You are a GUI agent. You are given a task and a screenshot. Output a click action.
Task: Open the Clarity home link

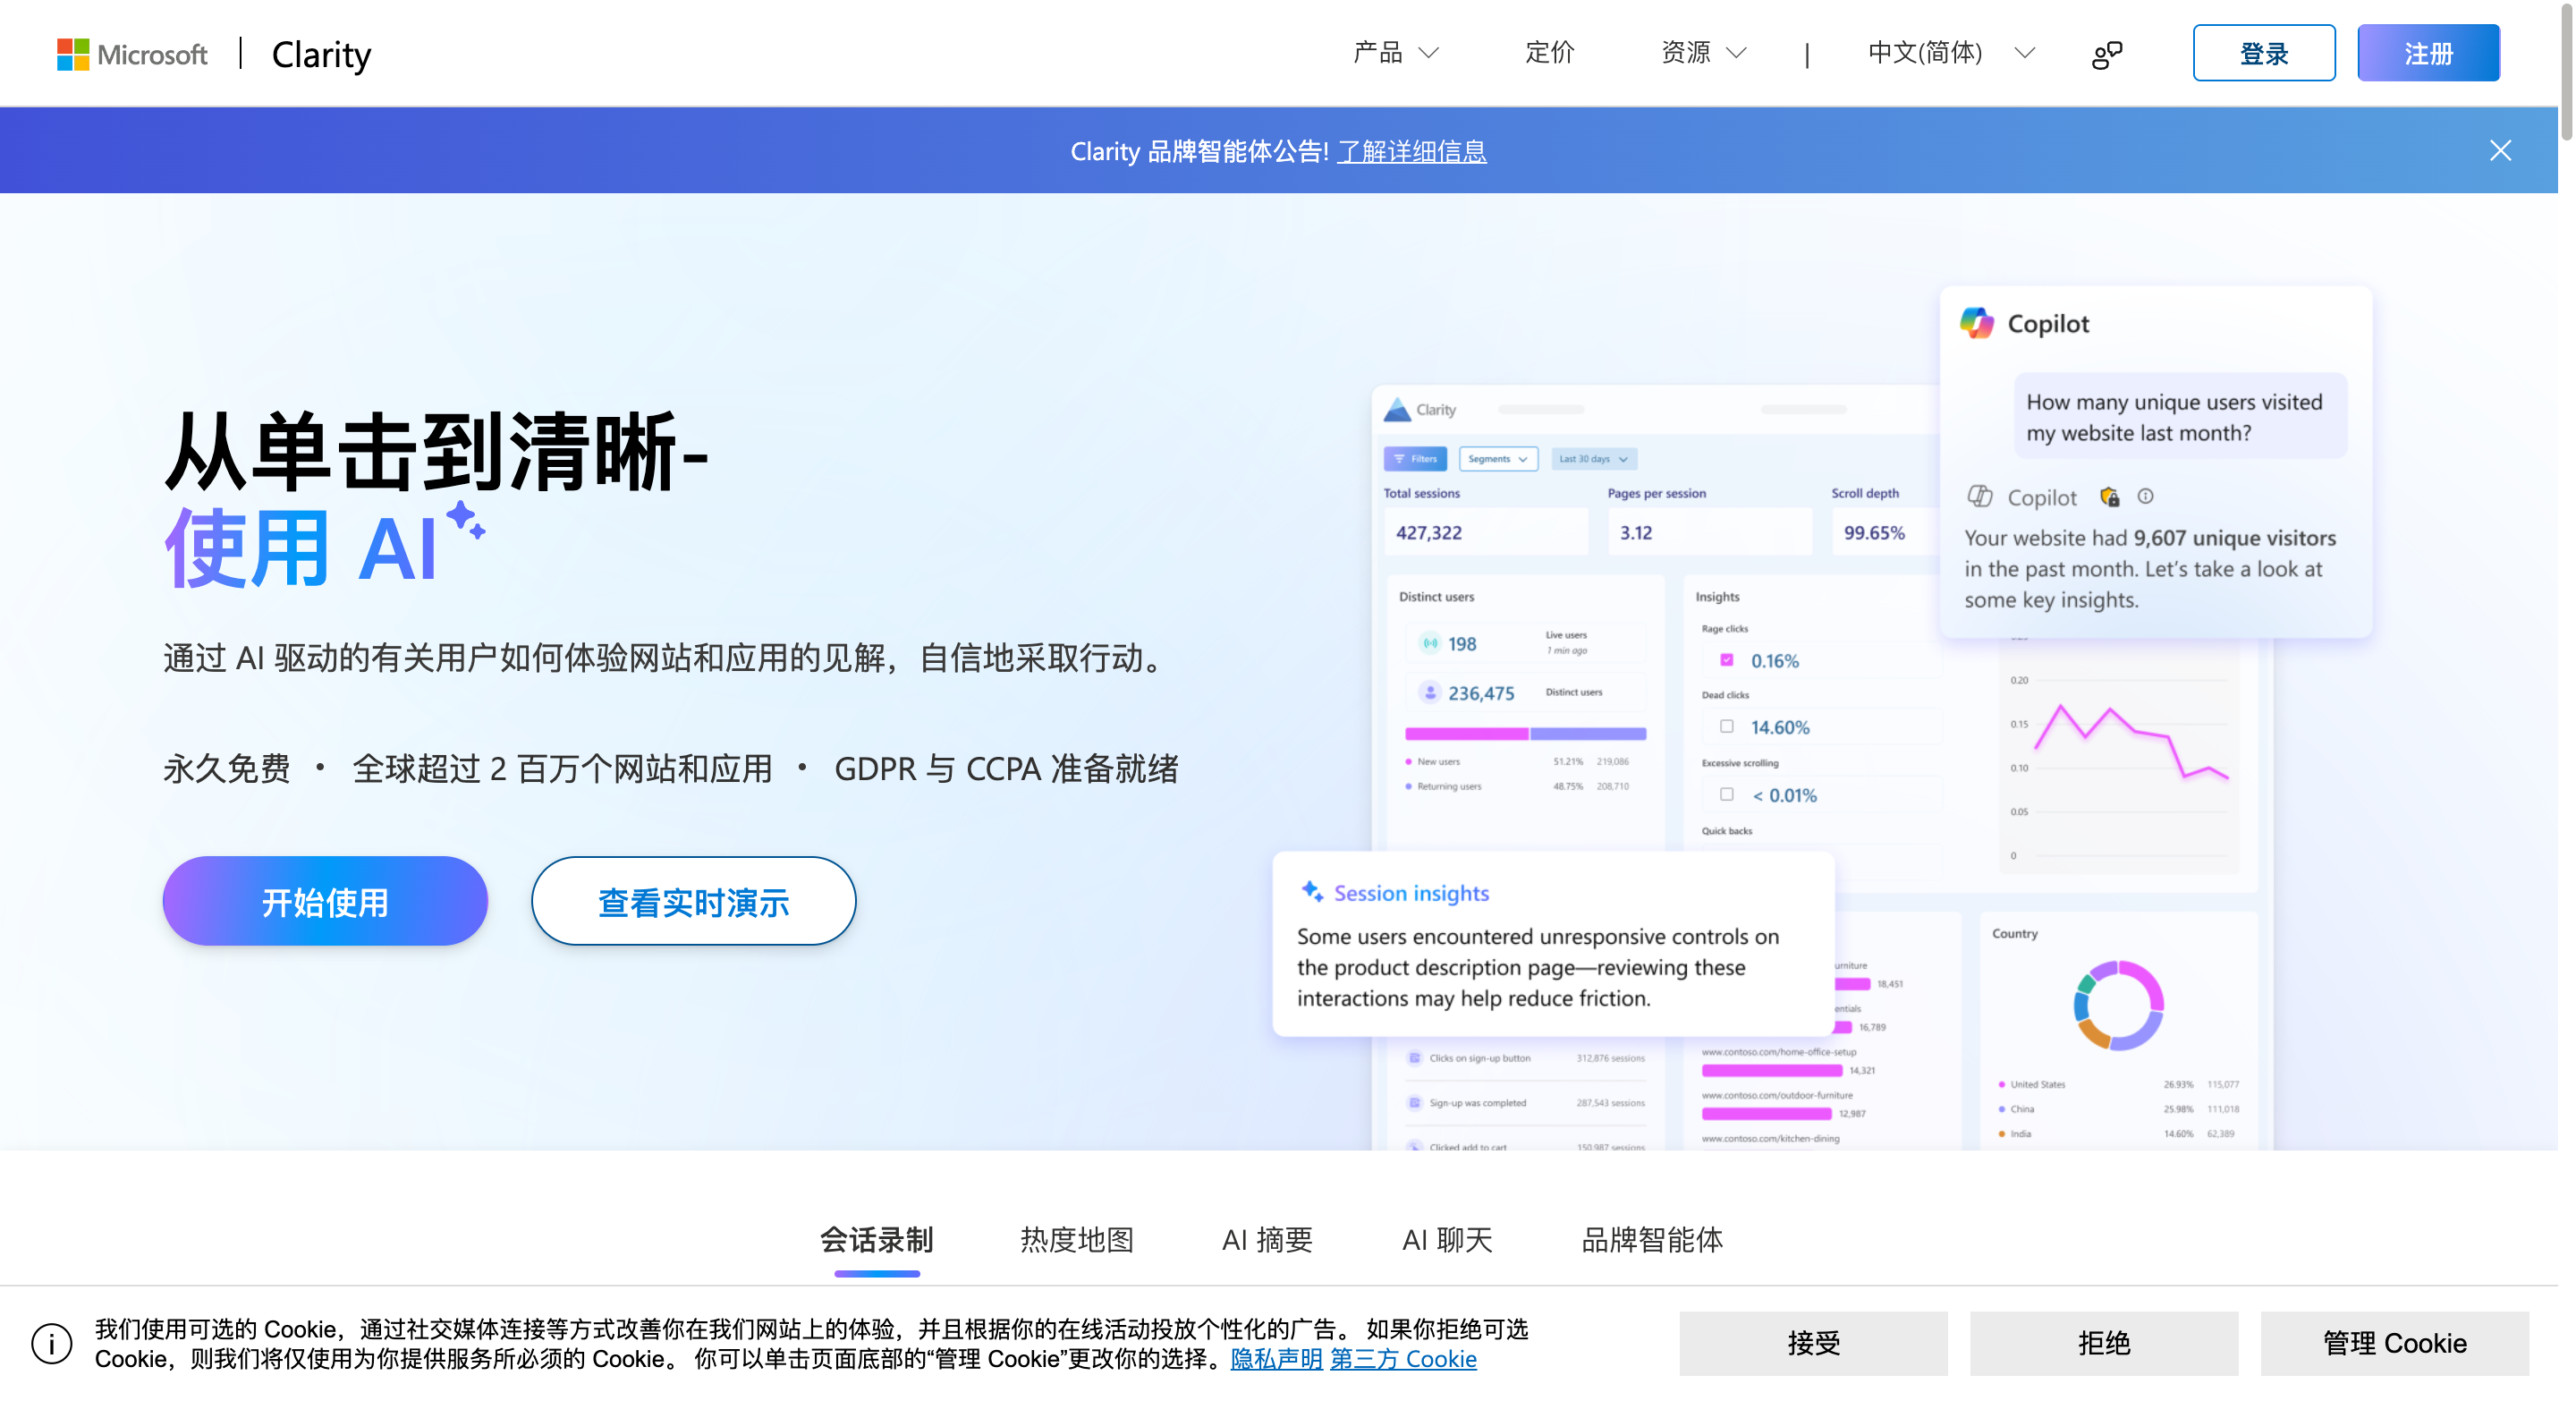pos(321,54)
